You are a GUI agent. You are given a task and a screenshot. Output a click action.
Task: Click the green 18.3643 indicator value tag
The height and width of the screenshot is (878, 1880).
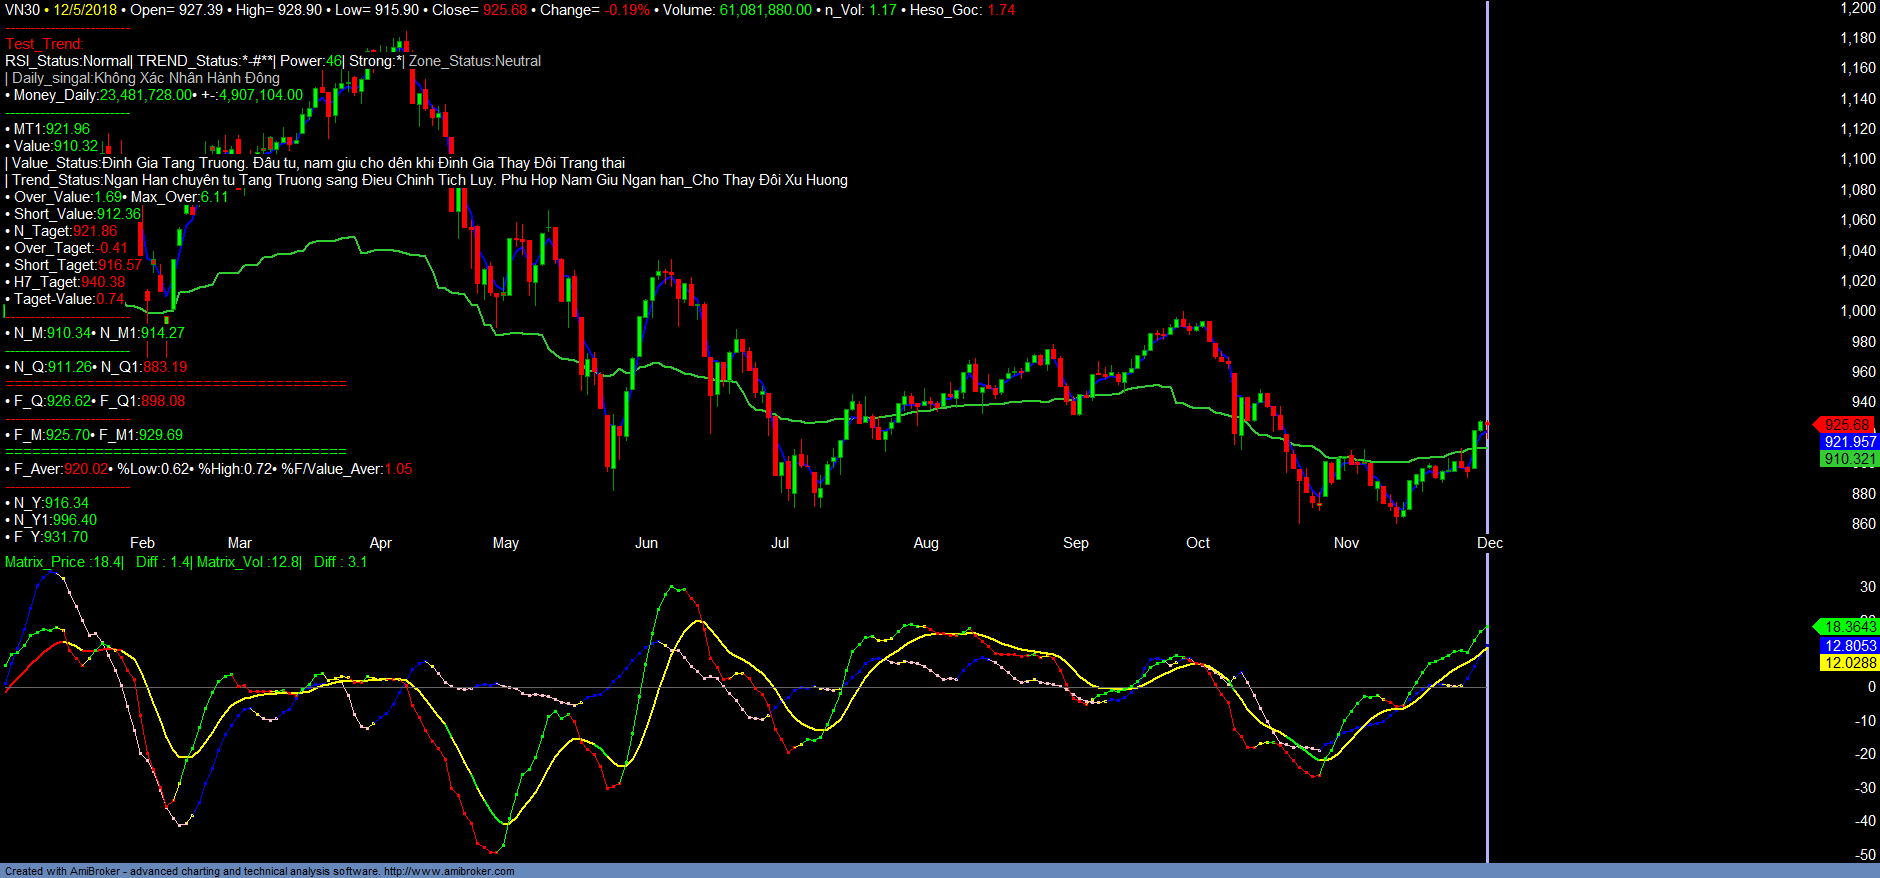(1849, 627)
